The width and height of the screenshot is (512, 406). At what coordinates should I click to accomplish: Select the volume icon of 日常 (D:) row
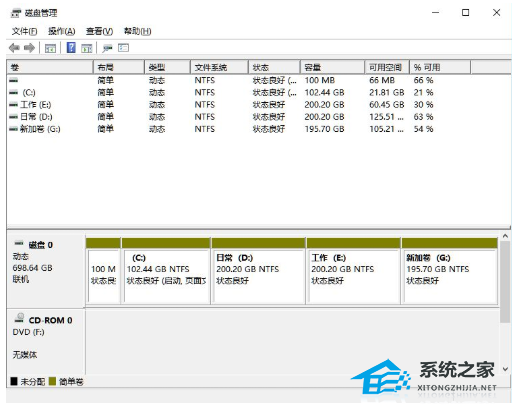[14, 117]
